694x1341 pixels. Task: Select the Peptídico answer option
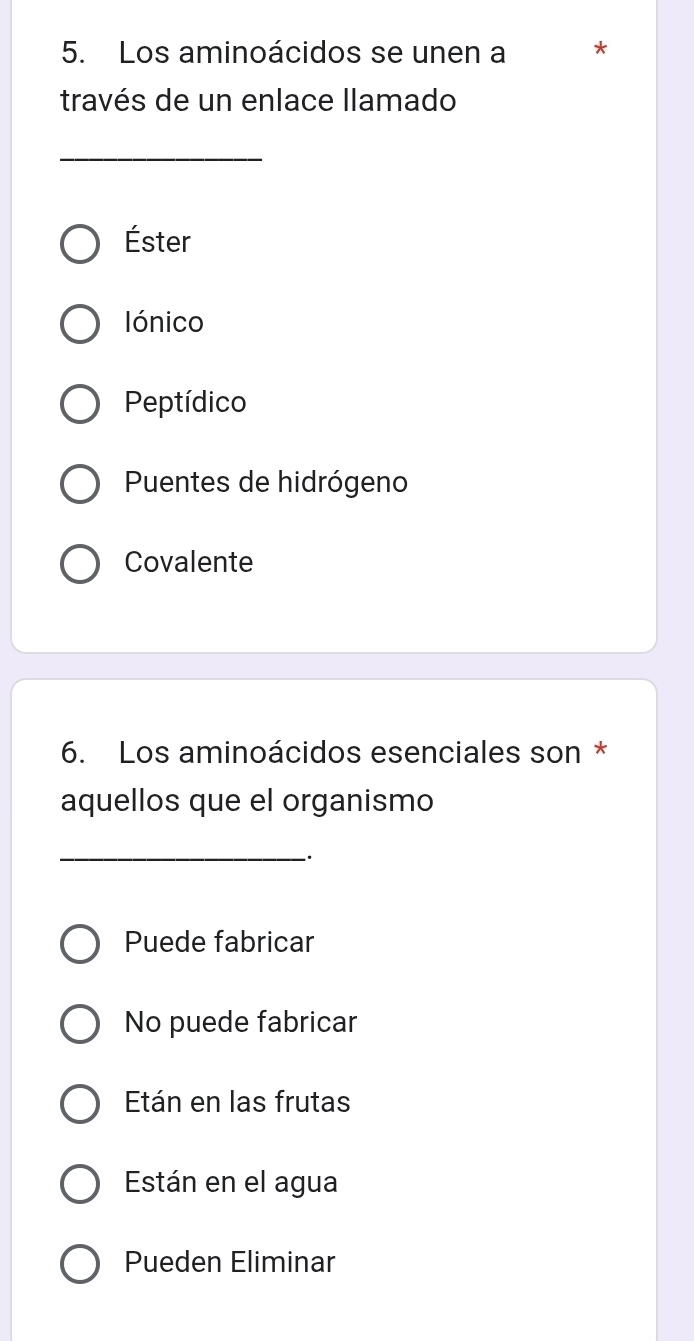click(x=80, y=403)
